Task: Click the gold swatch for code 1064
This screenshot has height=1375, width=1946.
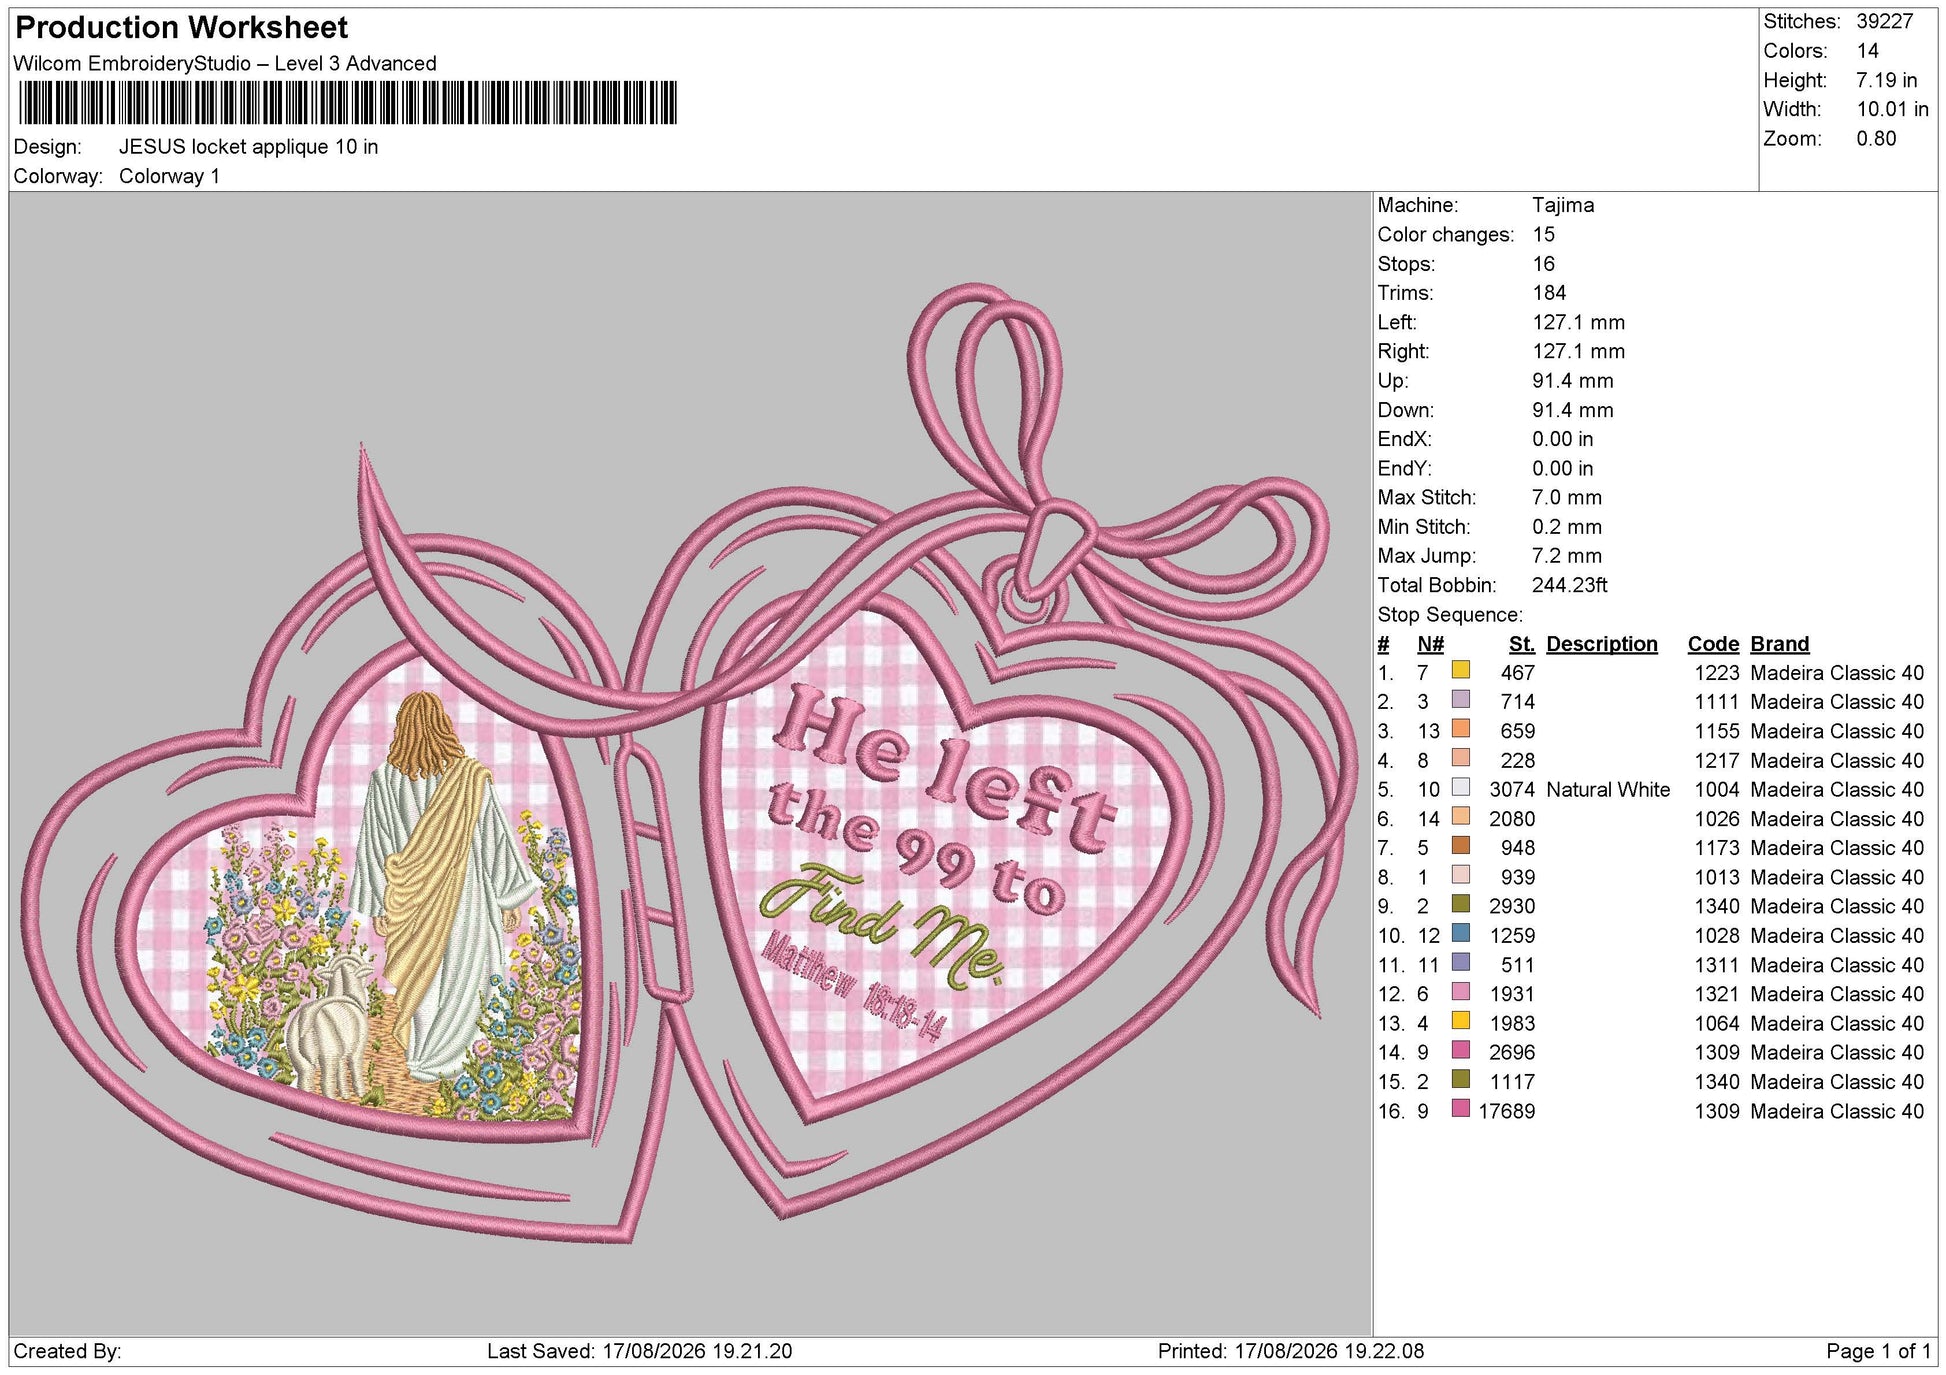Action: [x=1461, y=1021]
